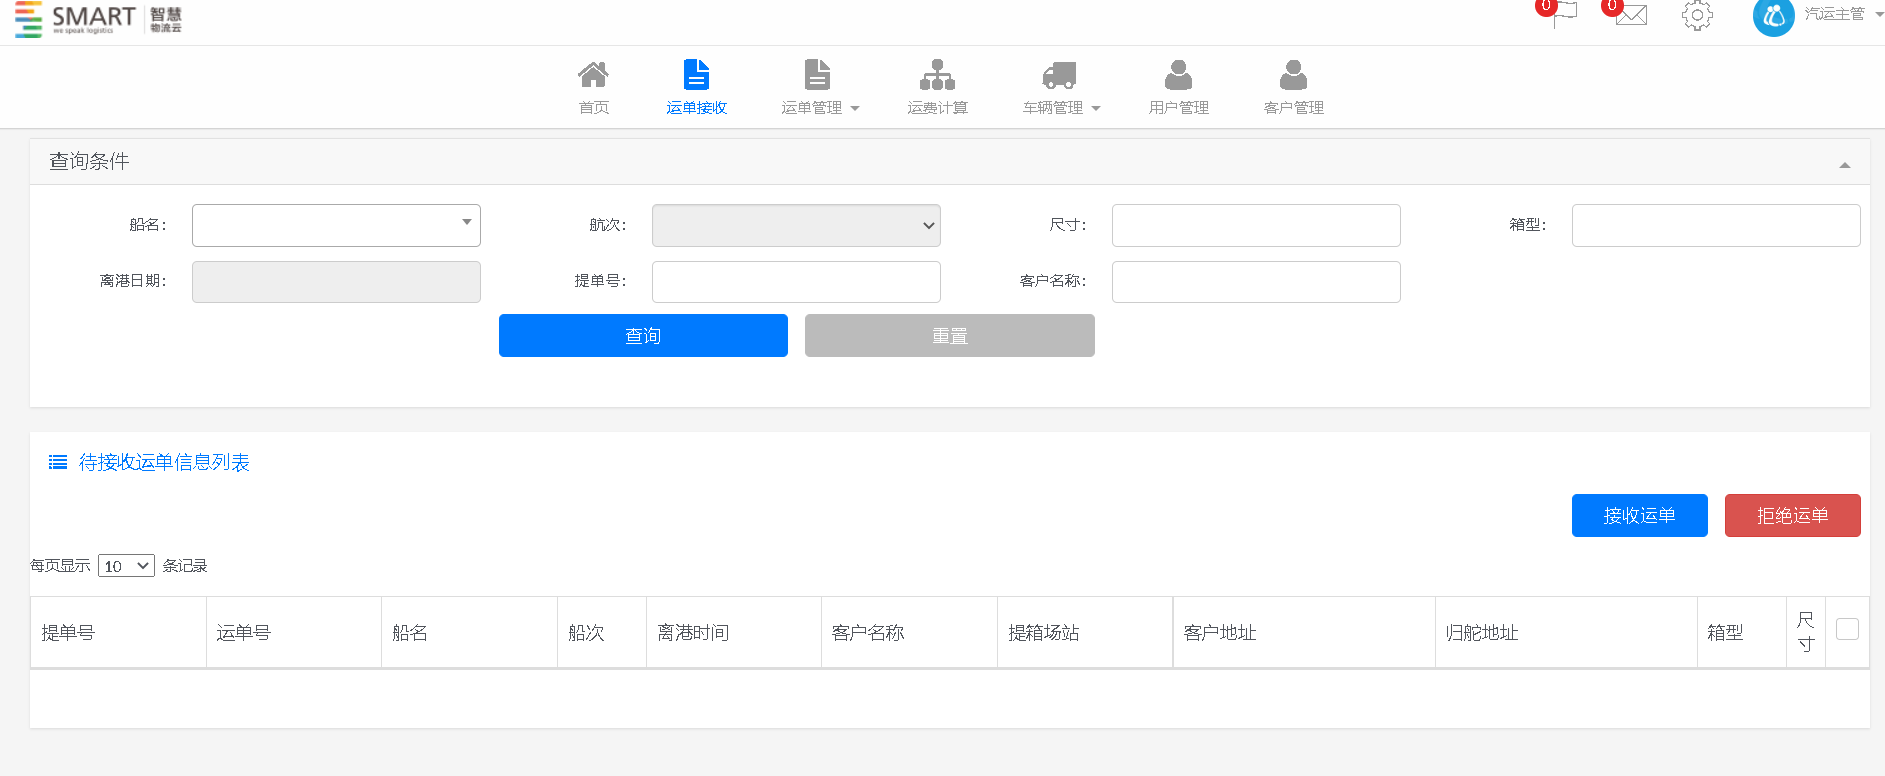
Task: Click the red 拒绝运单 button
Action: [1793, 516]
